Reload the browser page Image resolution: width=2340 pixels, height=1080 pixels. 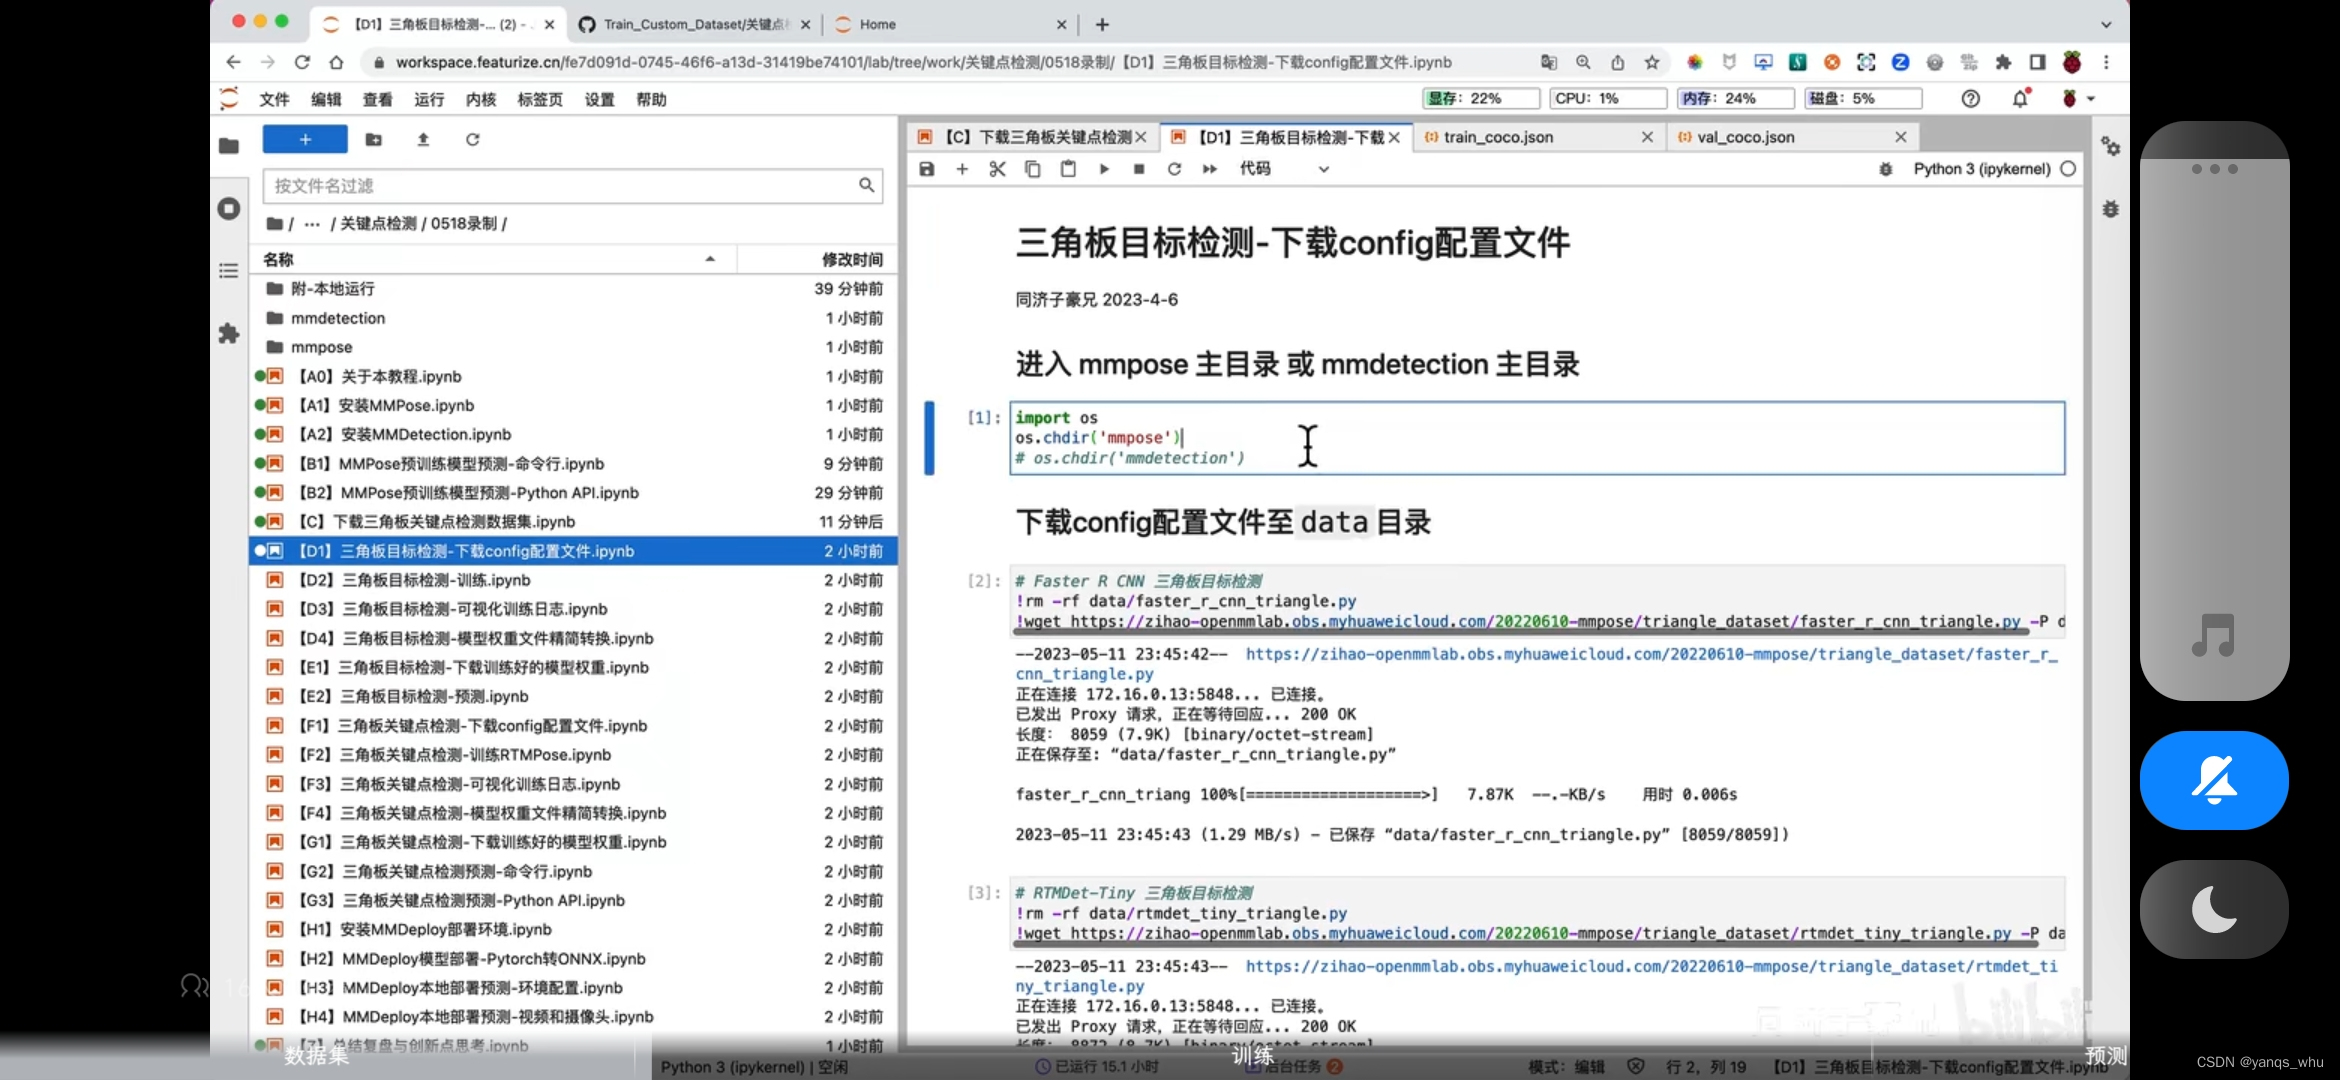[x=302, y=62]
